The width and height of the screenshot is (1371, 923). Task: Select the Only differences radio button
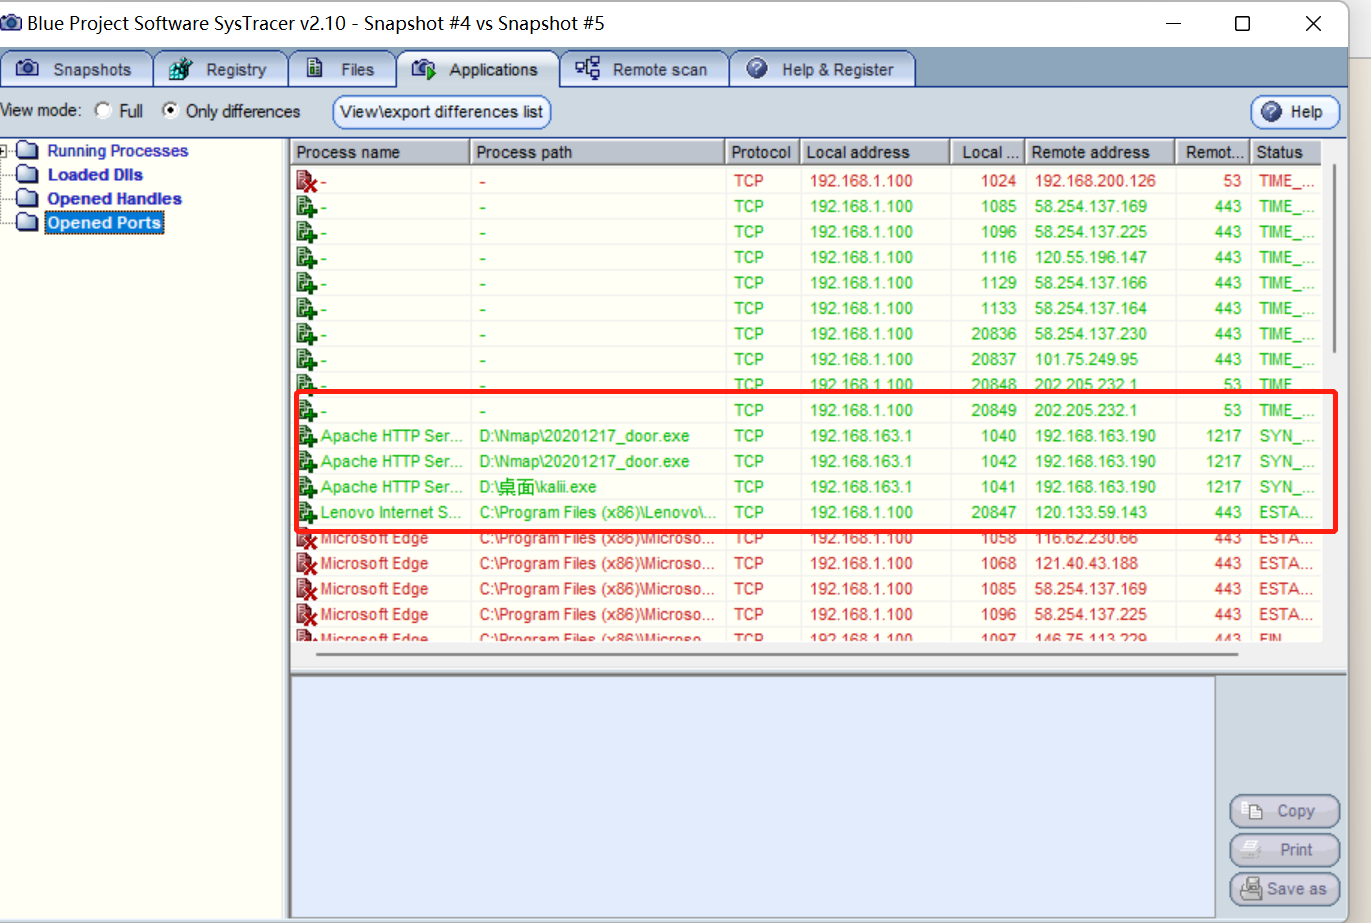point(170,111)
